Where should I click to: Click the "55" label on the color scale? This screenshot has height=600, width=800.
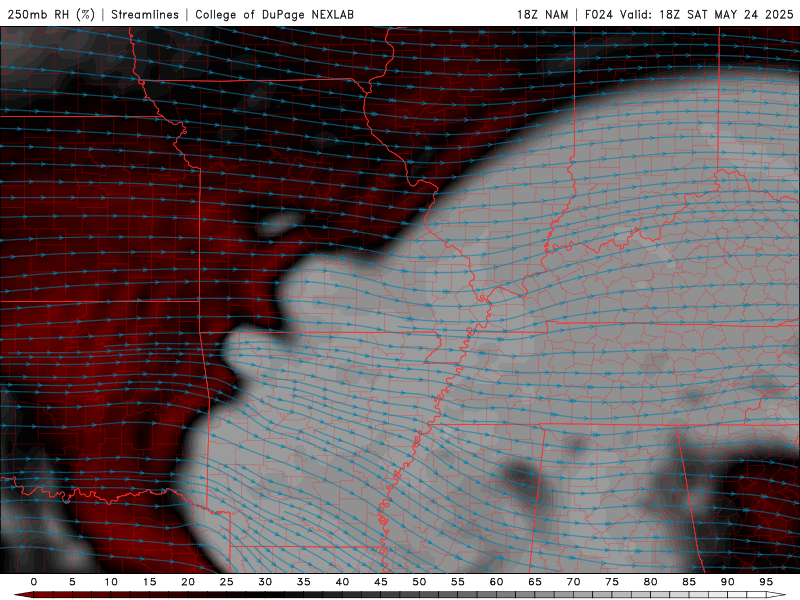point(458,582)
